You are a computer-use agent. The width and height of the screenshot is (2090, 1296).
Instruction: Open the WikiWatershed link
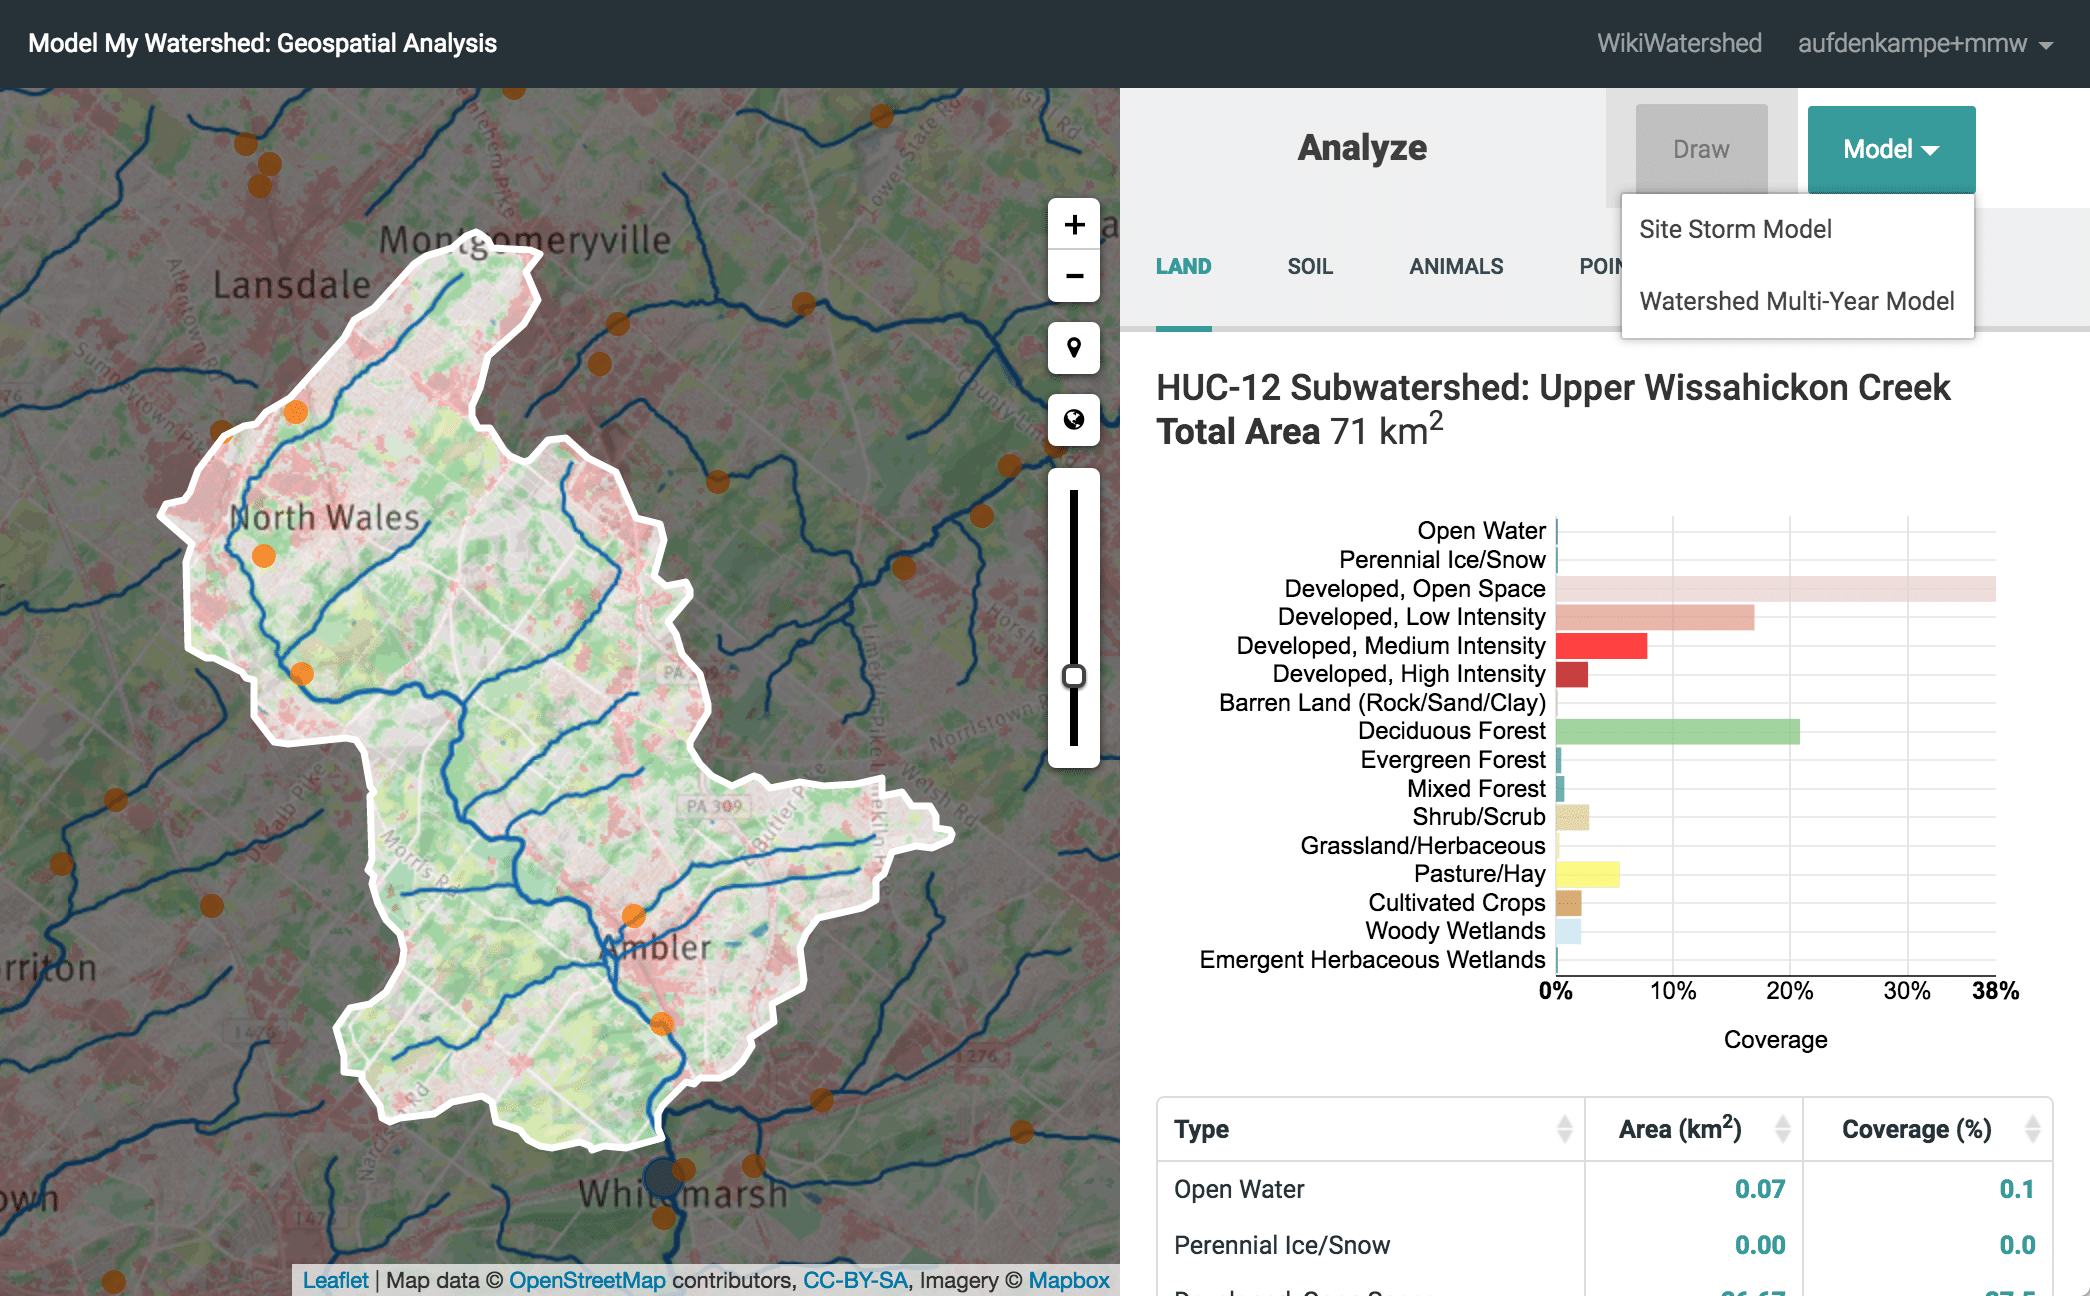point(1679,43)
